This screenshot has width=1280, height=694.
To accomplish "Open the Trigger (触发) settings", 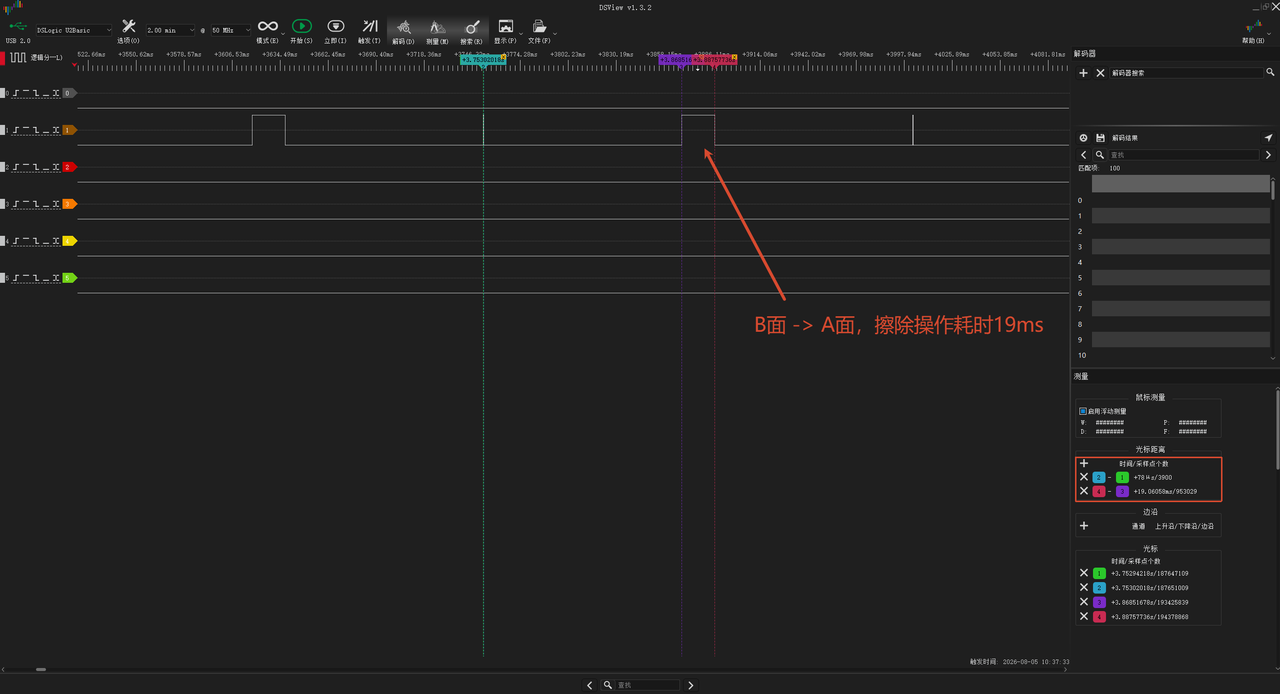I will tap(370, 30).
